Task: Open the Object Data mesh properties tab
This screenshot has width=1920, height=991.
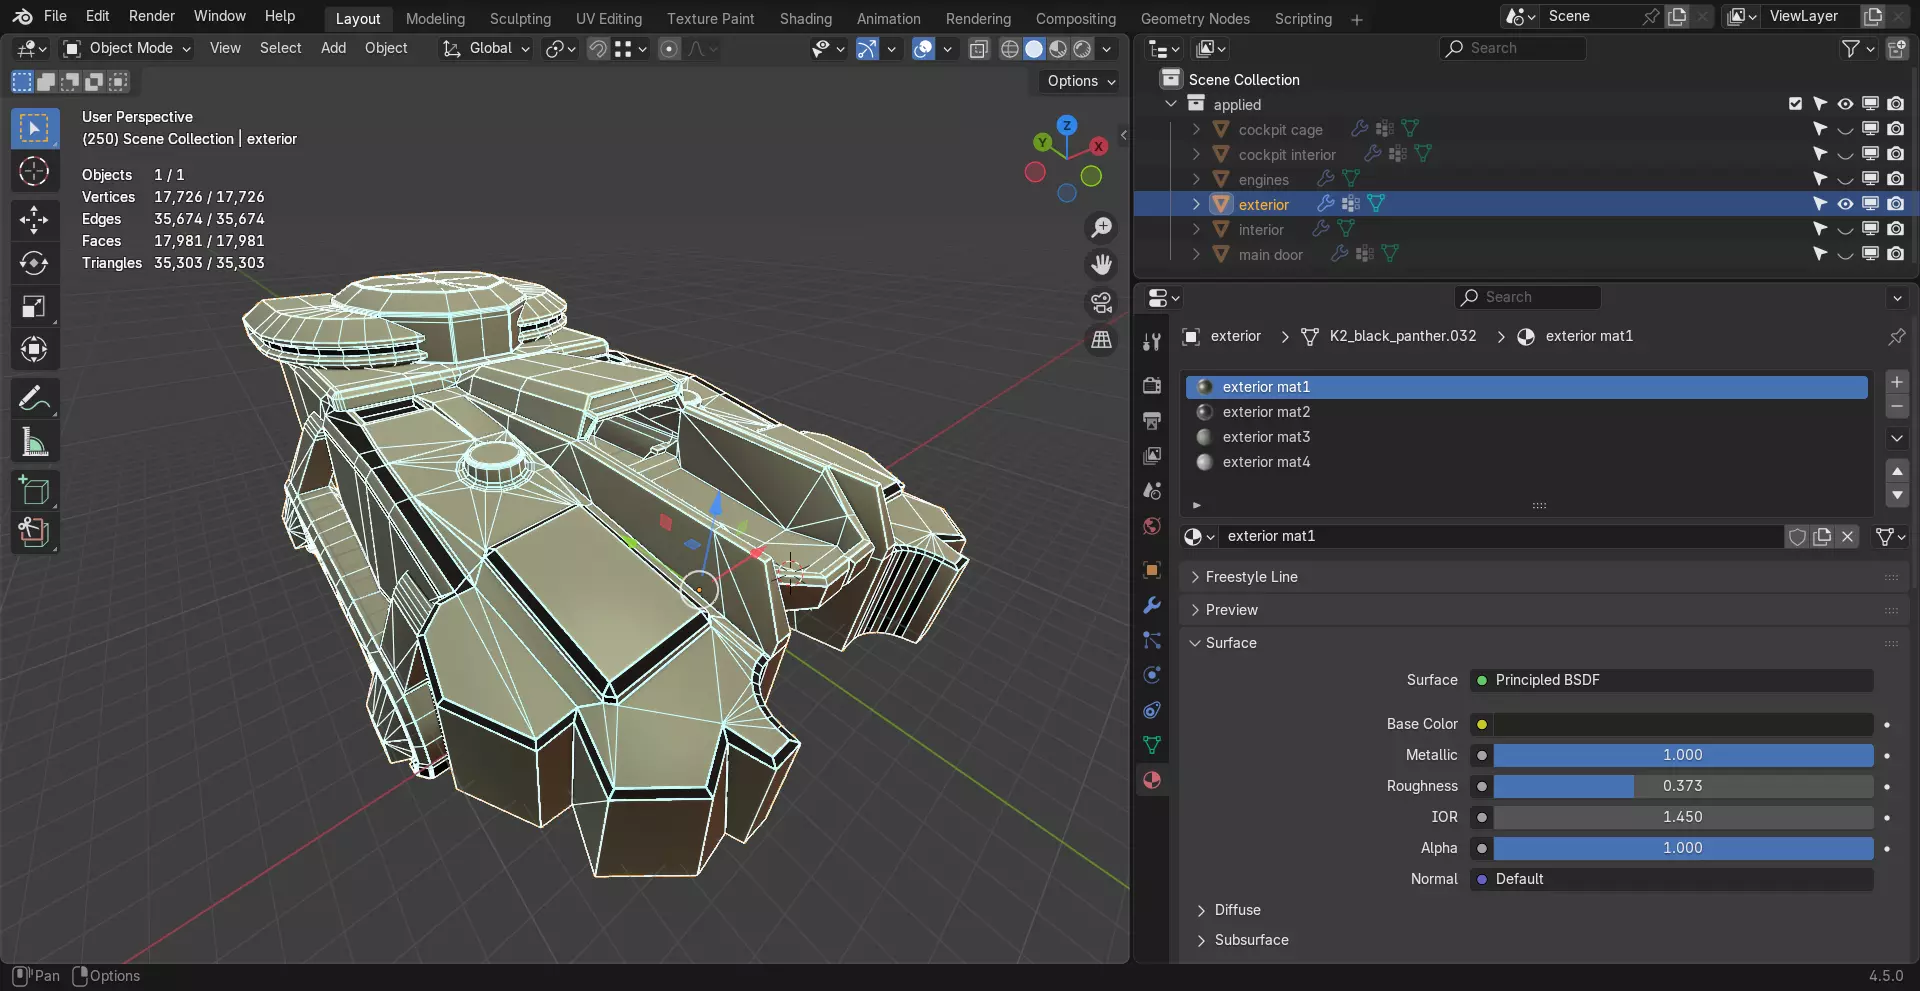Action: point(1152,745)
